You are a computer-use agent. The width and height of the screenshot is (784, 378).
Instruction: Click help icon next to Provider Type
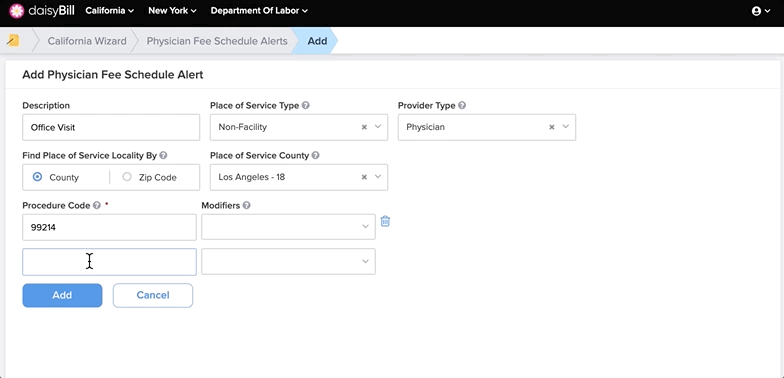[x=462, y=106]
